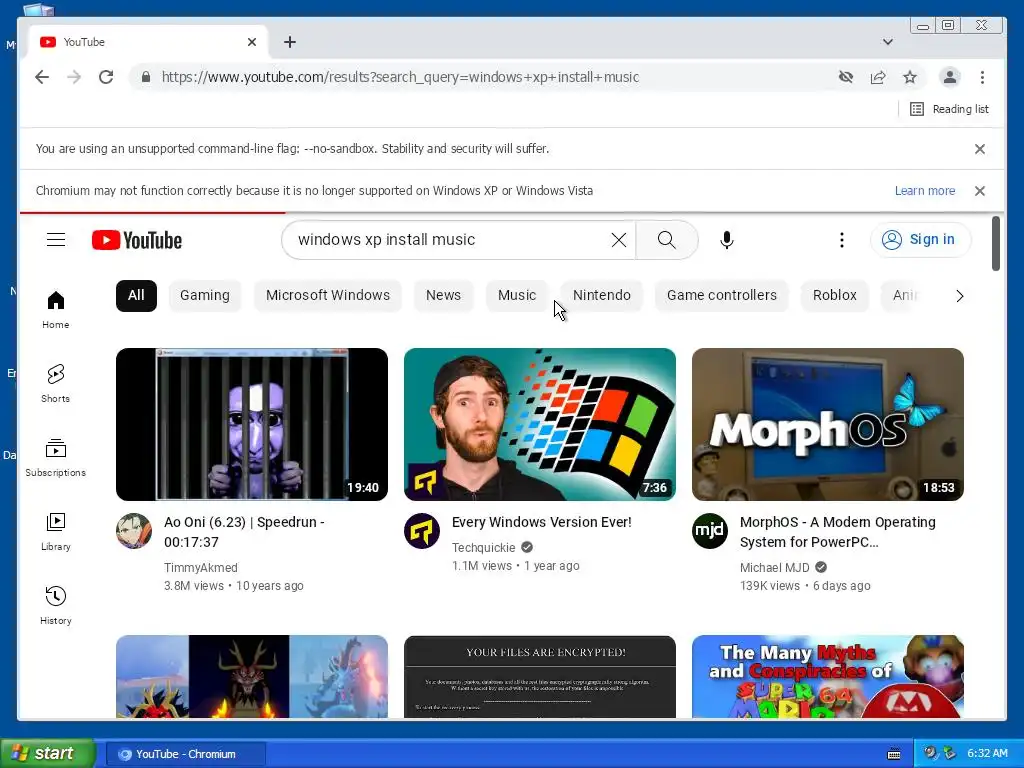1024x768 pixels.
Task: Open Library in sidebar
Action: click(56, 532)
